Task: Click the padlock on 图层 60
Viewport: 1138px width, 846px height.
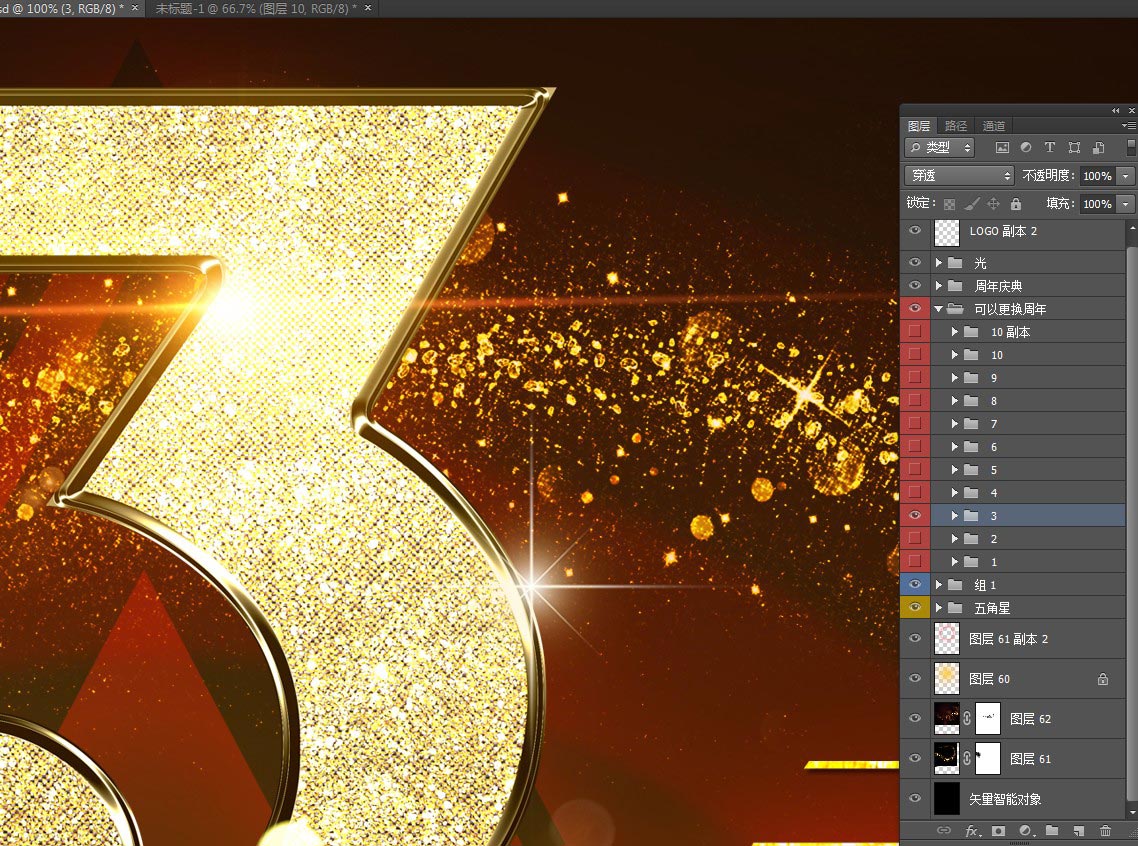Action: point(1102,679)
